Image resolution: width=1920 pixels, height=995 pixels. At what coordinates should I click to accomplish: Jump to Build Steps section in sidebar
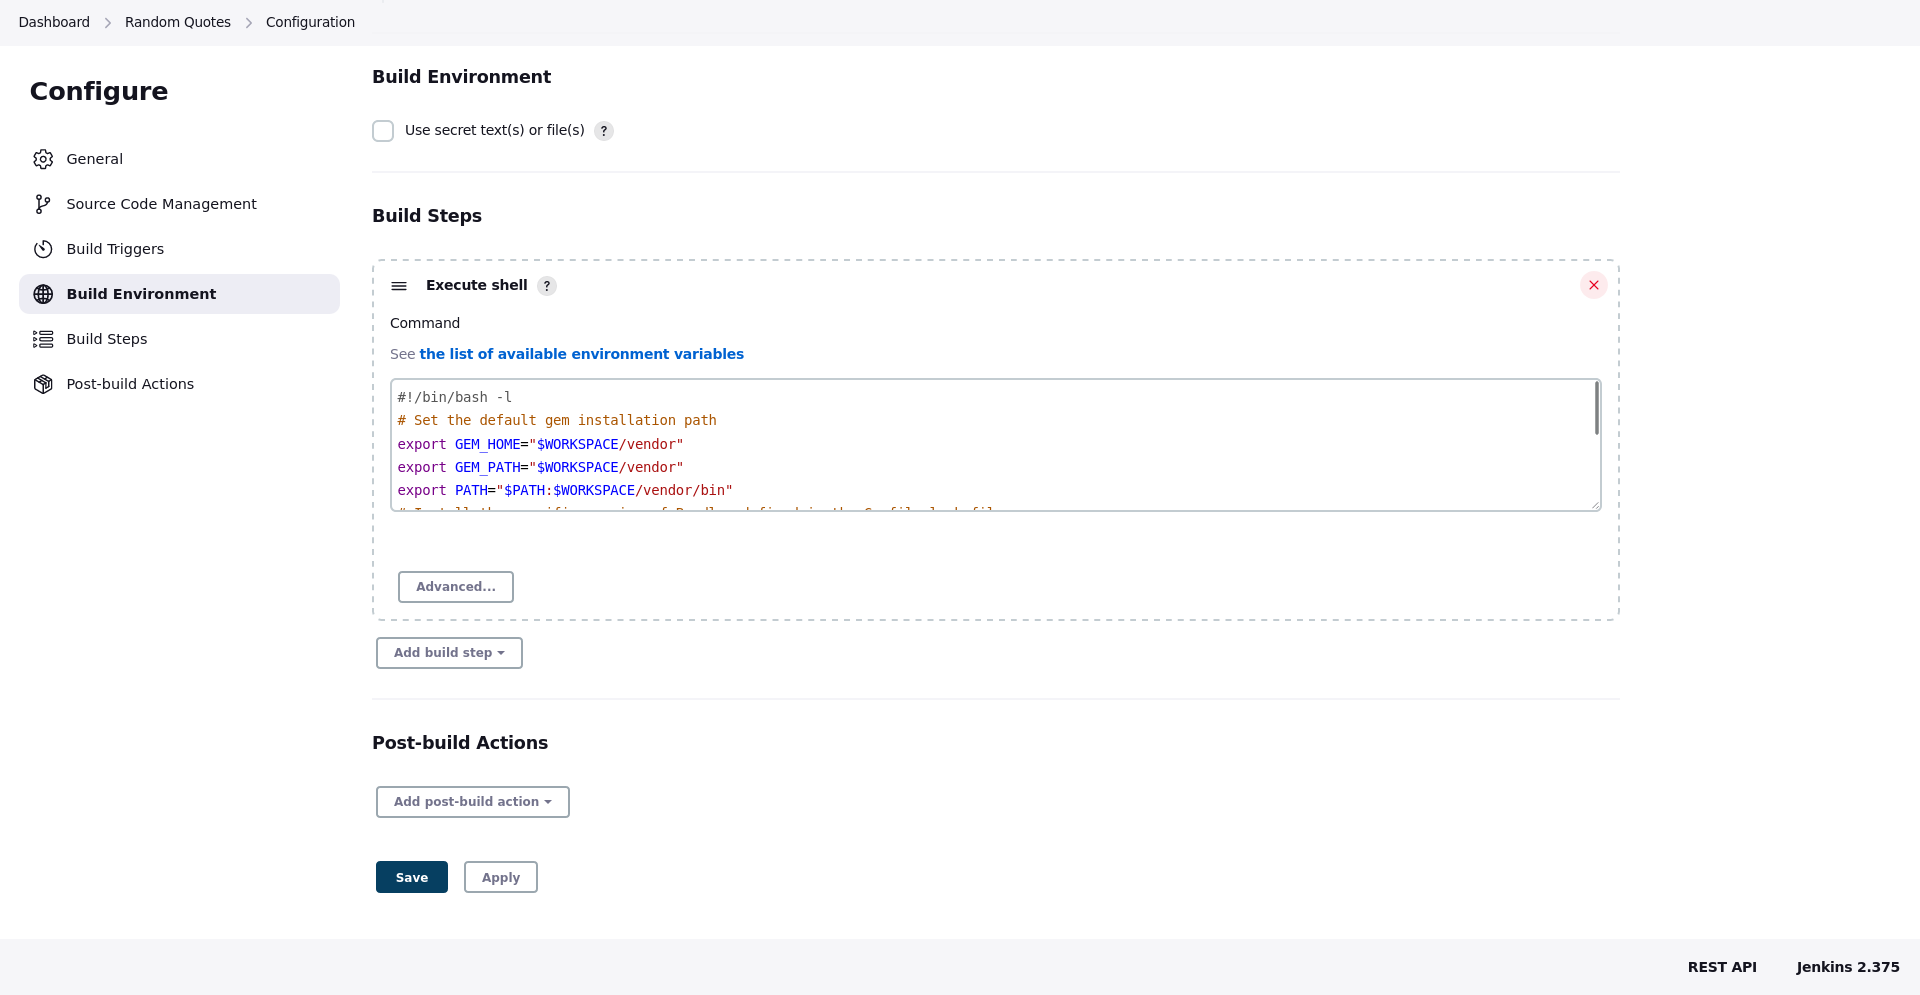179,339
